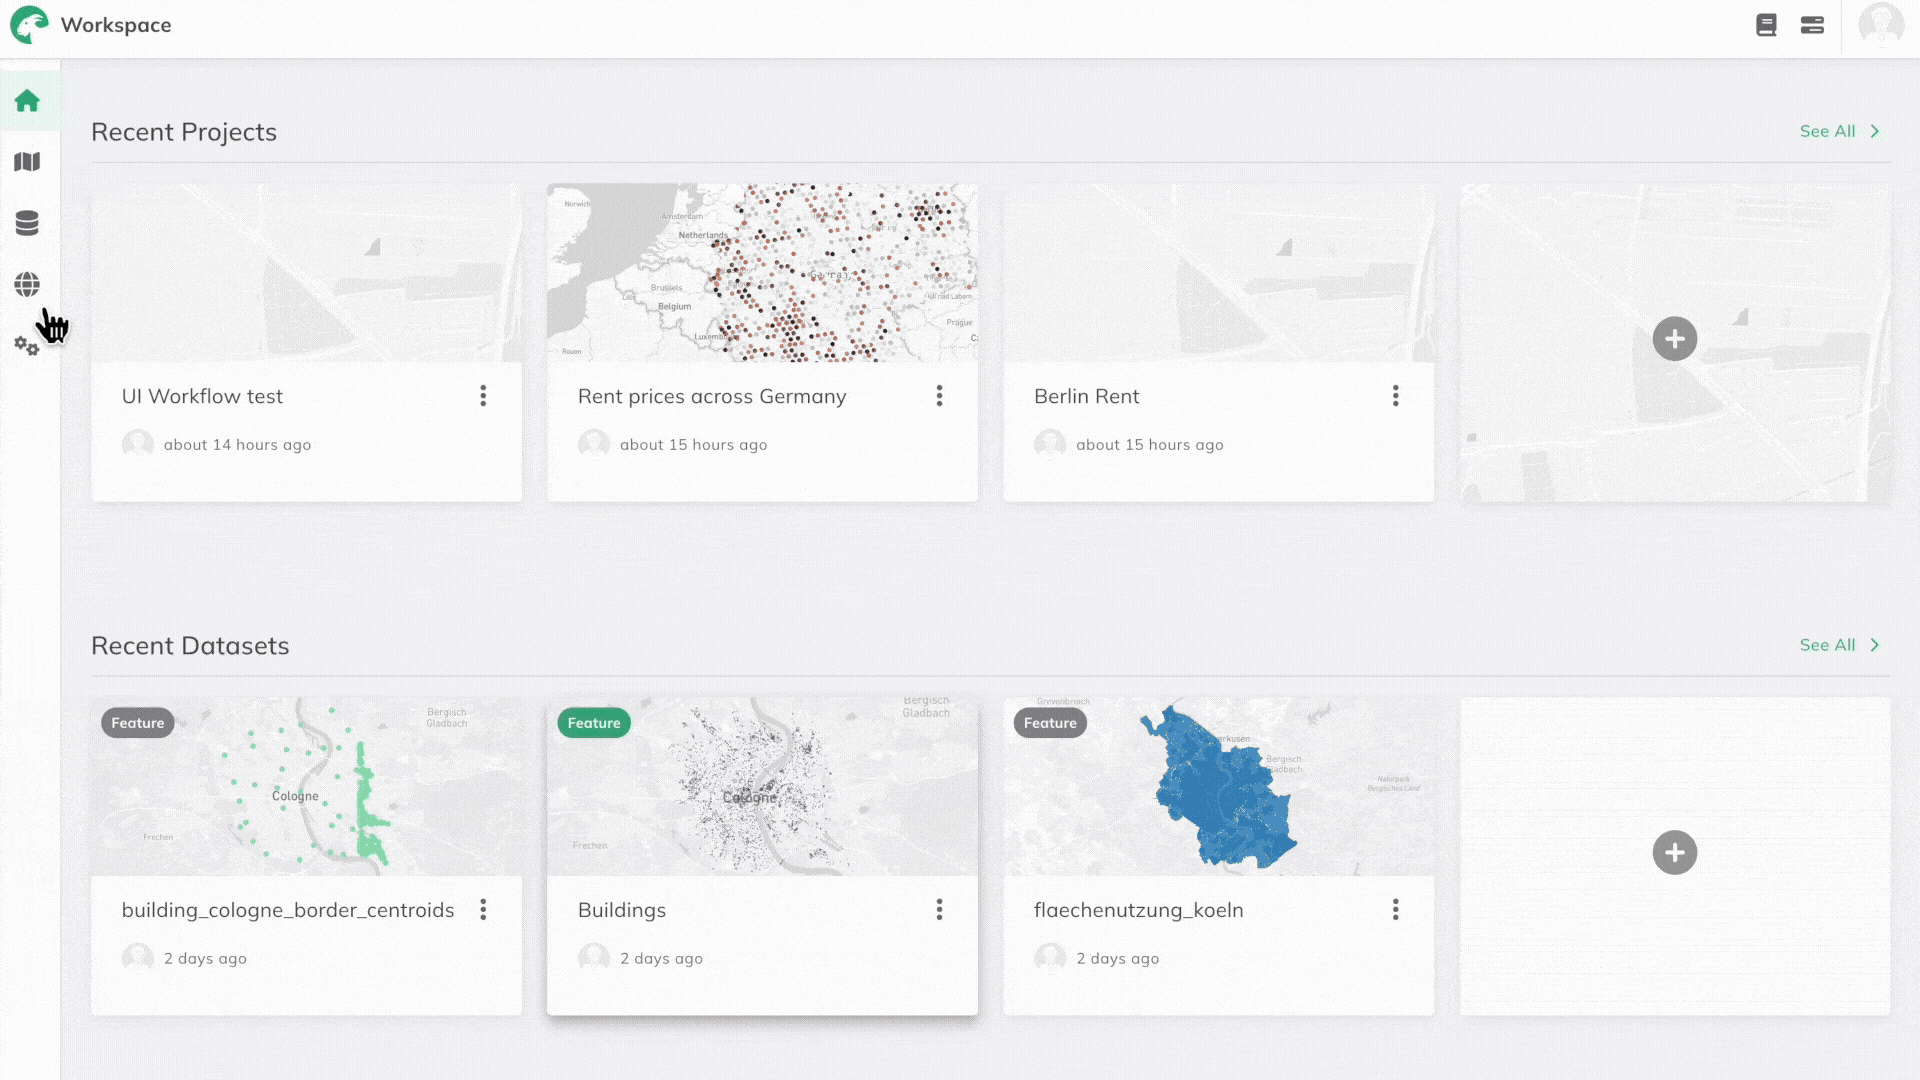The width and height of the screenshot is (1920, 1080).
Task: Open the globe catalog sidebar icon
Action: point(27,285)
